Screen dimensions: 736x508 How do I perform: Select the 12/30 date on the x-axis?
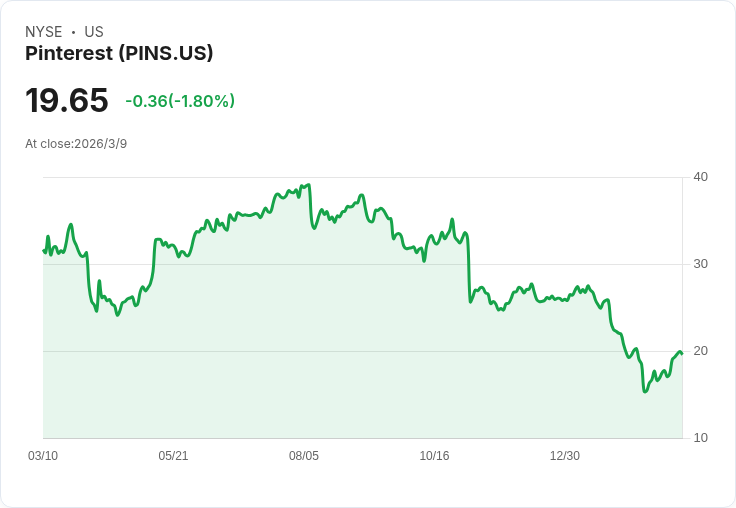pos(565,456)
